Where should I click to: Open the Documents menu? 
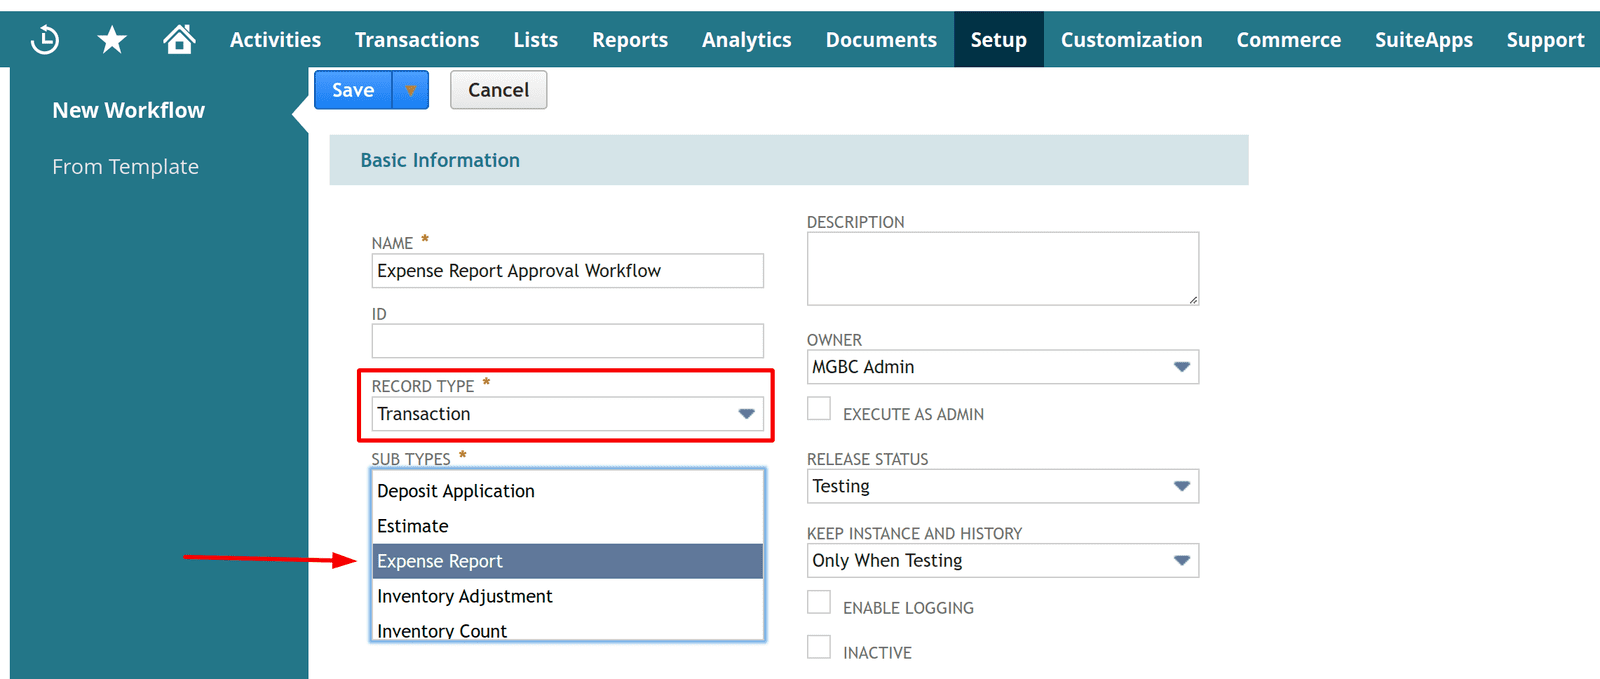(x=881, y=40)
